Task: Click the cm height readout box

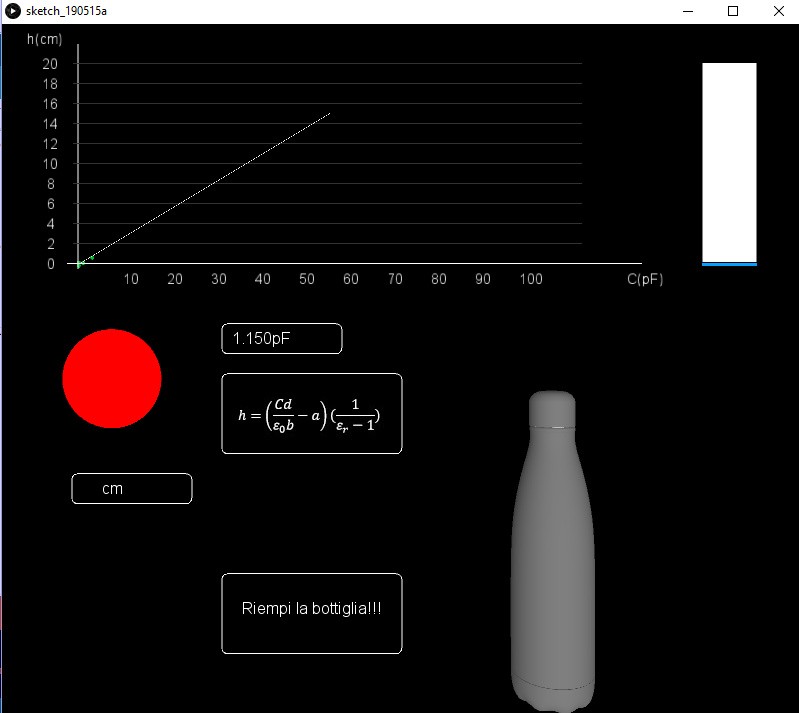Action: click(132, 489)
